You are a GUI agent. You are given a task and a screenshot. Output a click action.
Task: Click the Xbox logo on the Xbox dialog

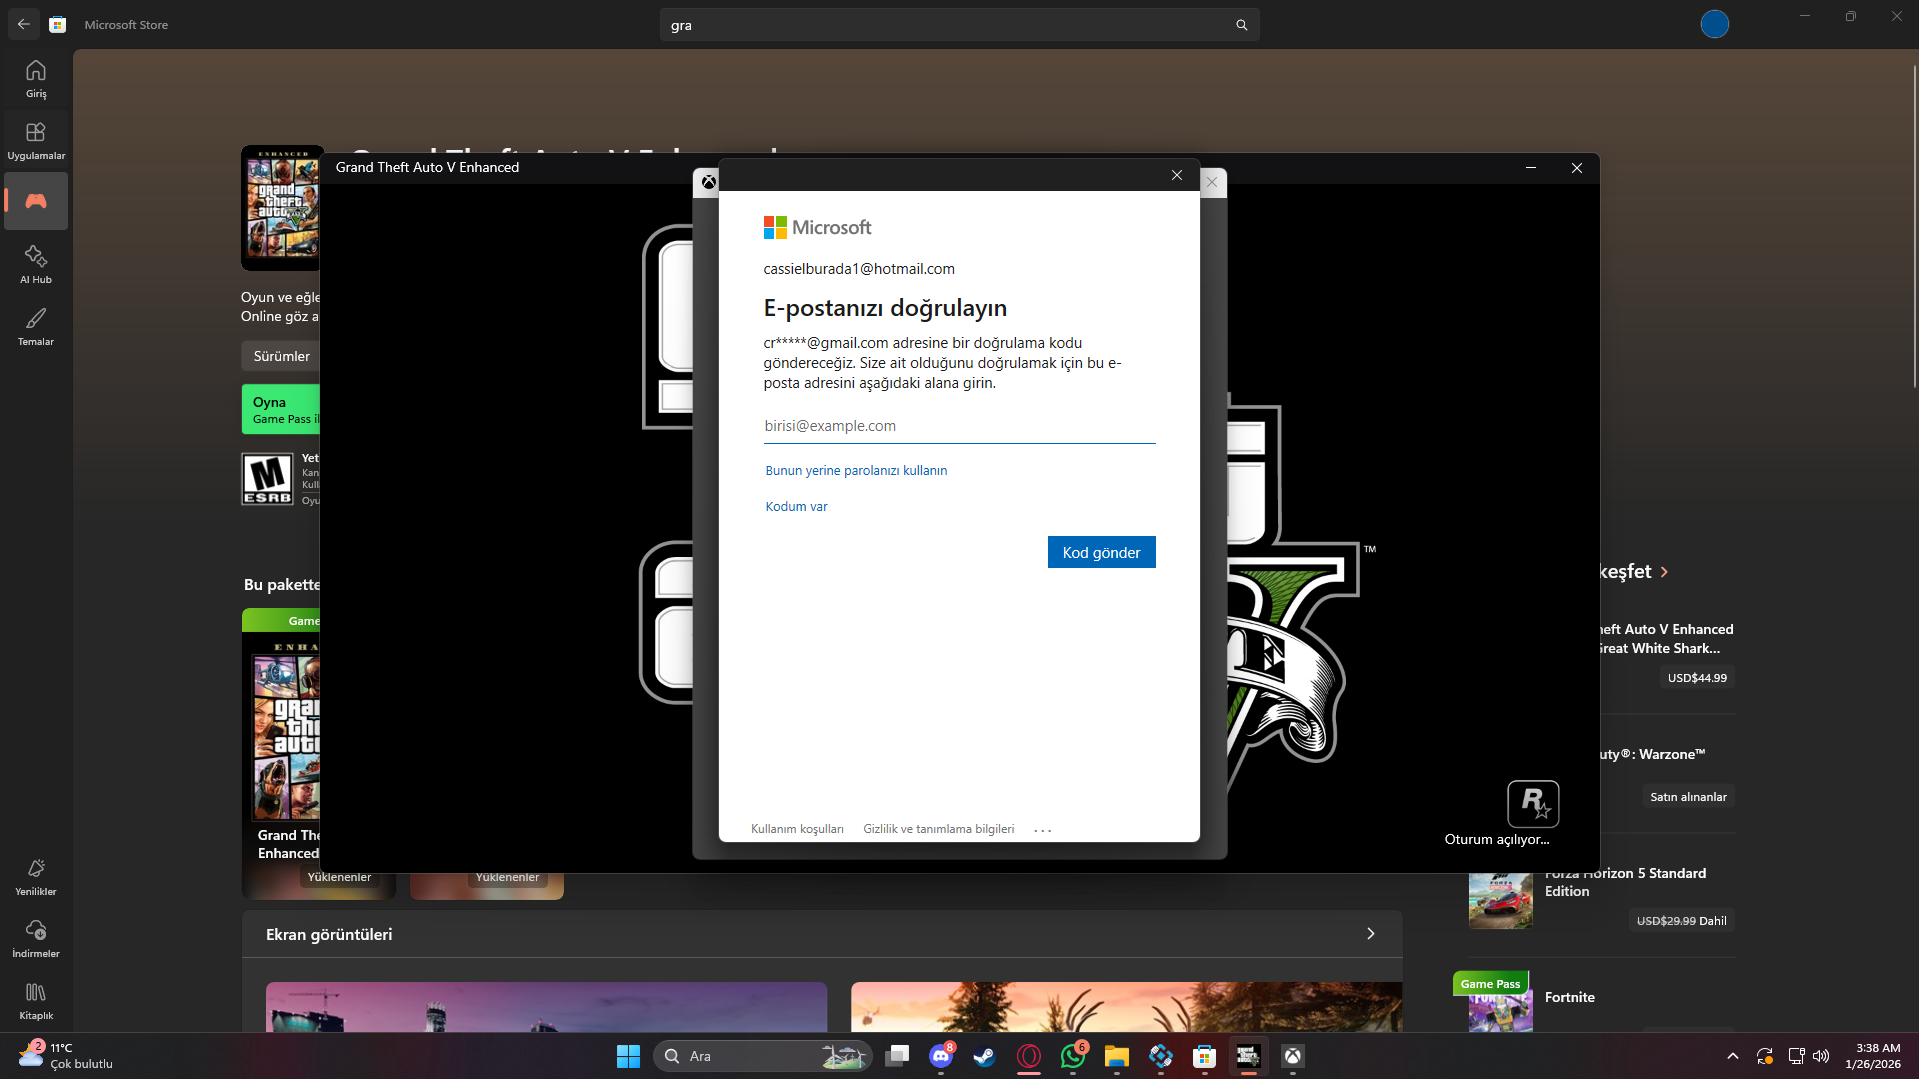pyautogui.click(x=708, y=182)
